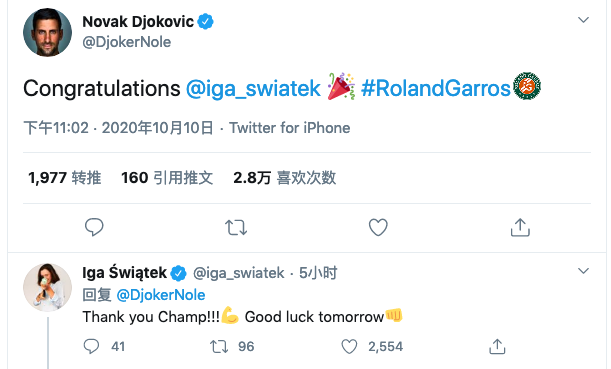
Task: Open the @DjokerNole link in the reply
Action: [x=161, y=295]
